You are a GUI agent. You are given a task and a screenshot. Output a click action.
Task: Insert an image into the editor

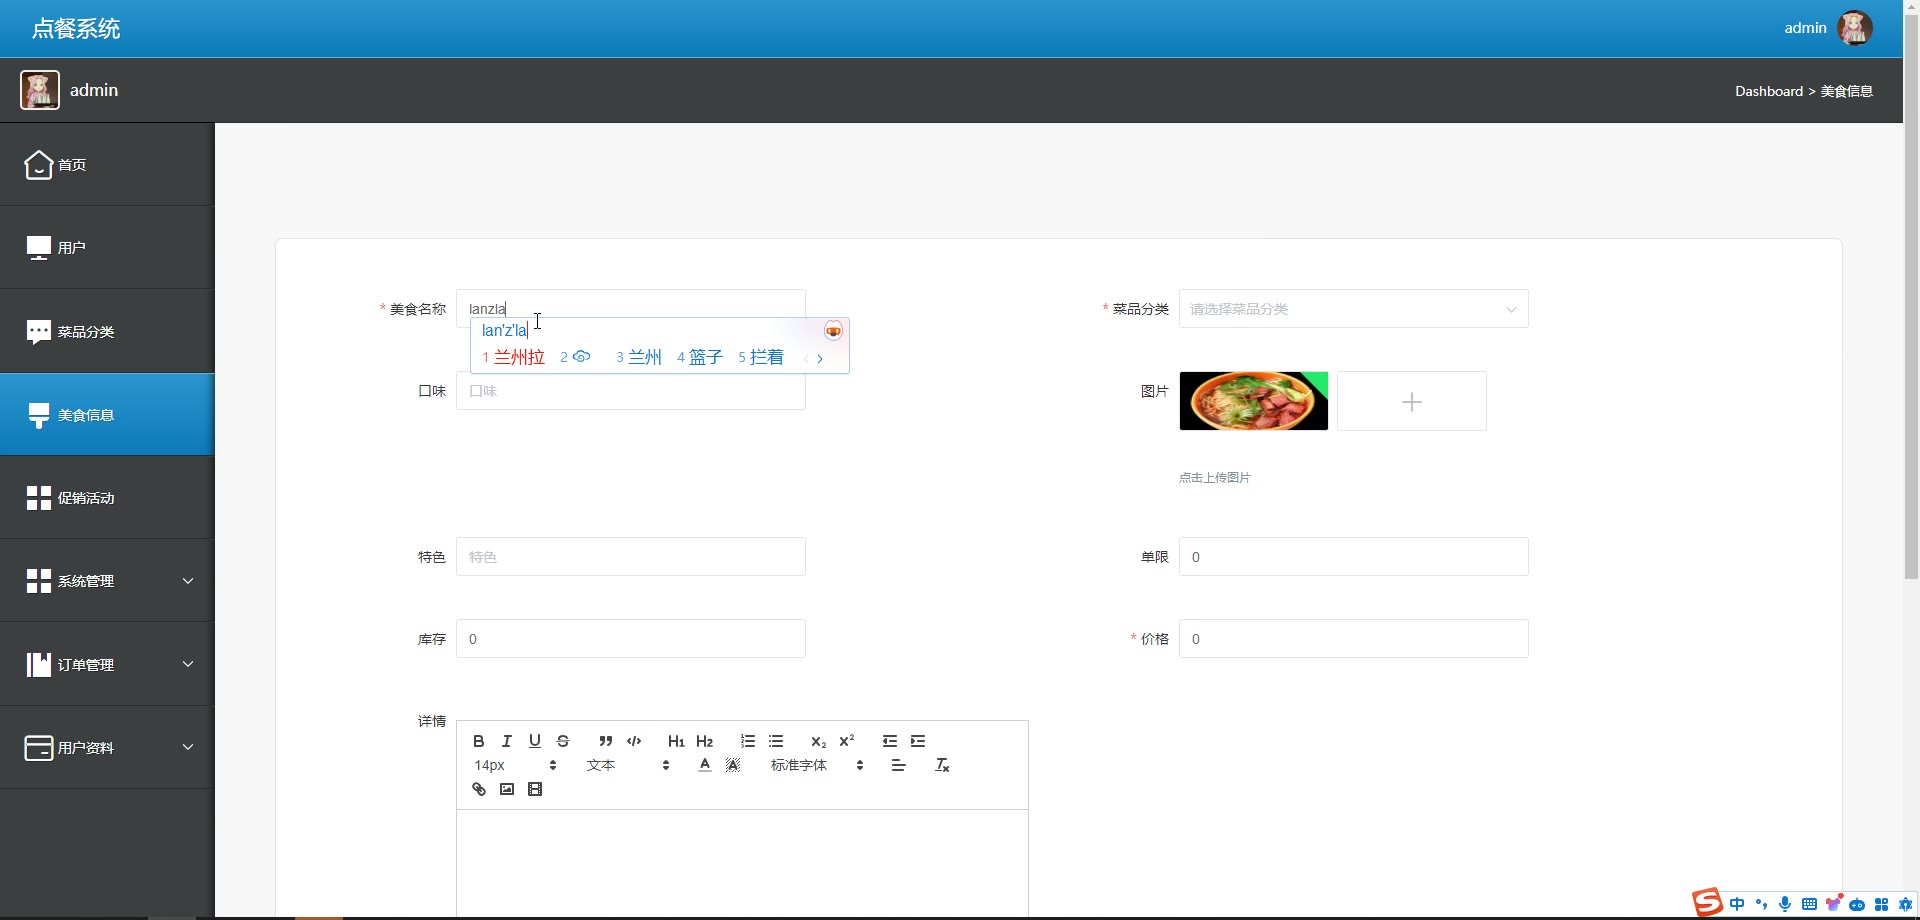pyautogui.click(x=507, y=789)
